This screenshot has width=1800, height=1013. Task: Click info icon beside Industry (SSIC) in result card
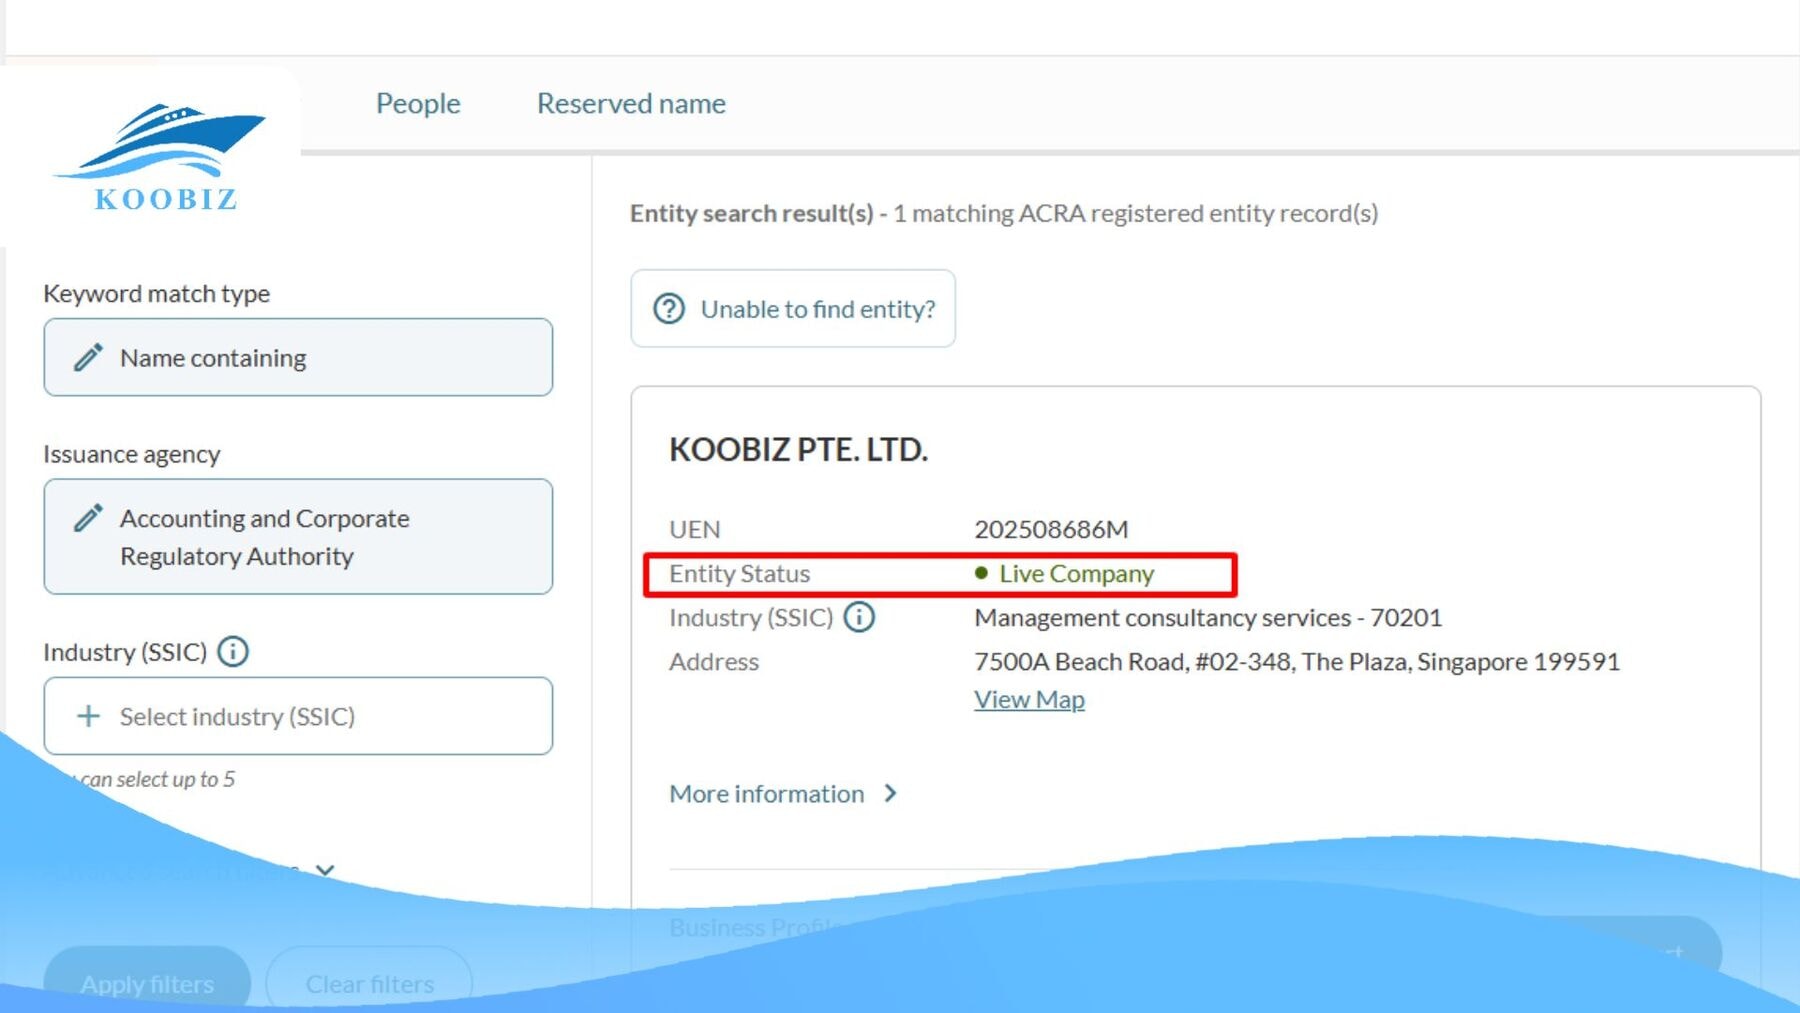click(859, 617)
